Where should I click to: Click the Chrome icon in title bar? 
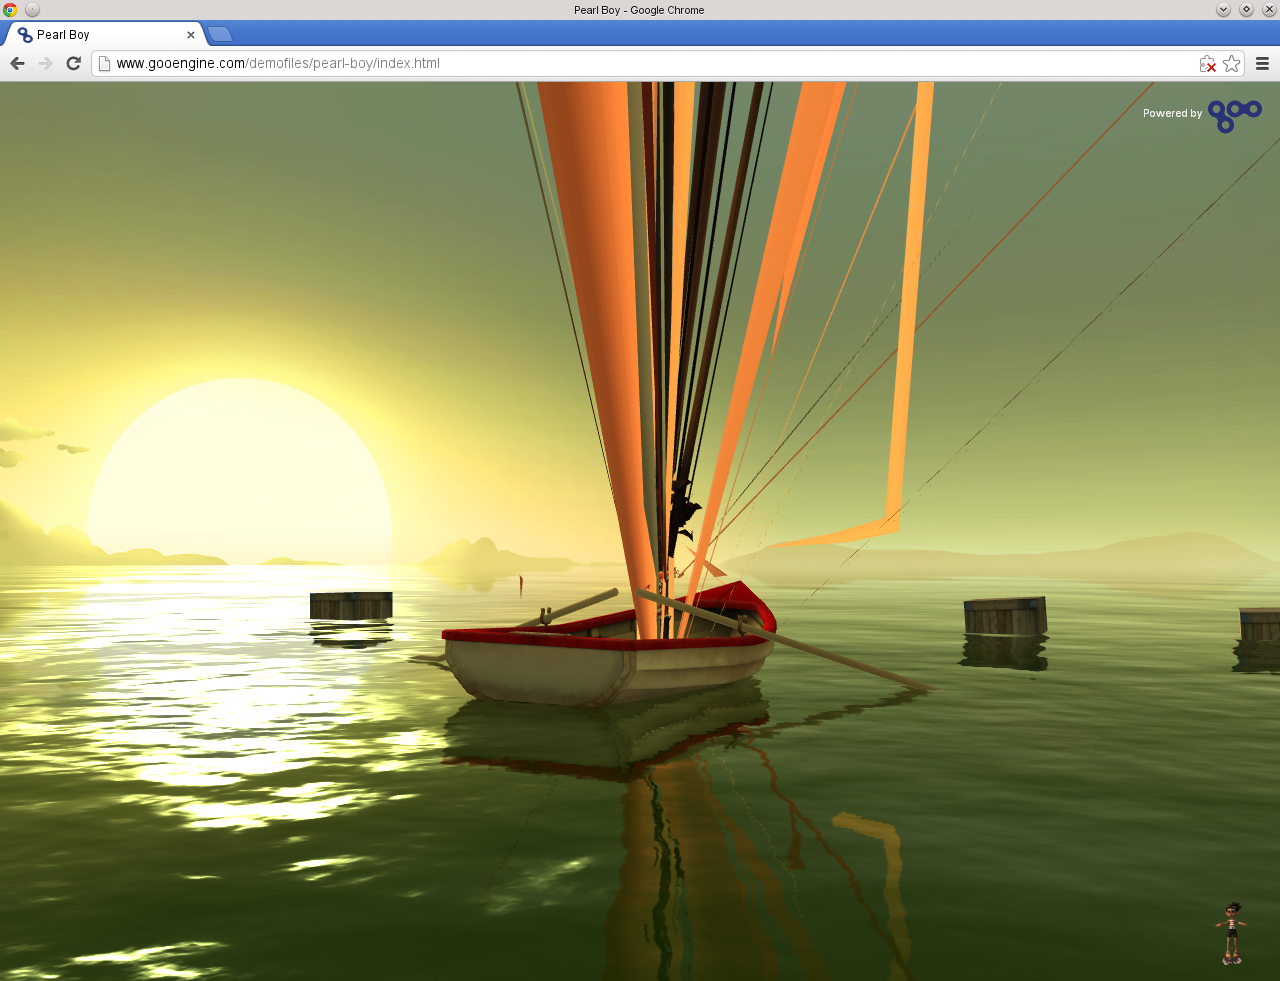10,10
